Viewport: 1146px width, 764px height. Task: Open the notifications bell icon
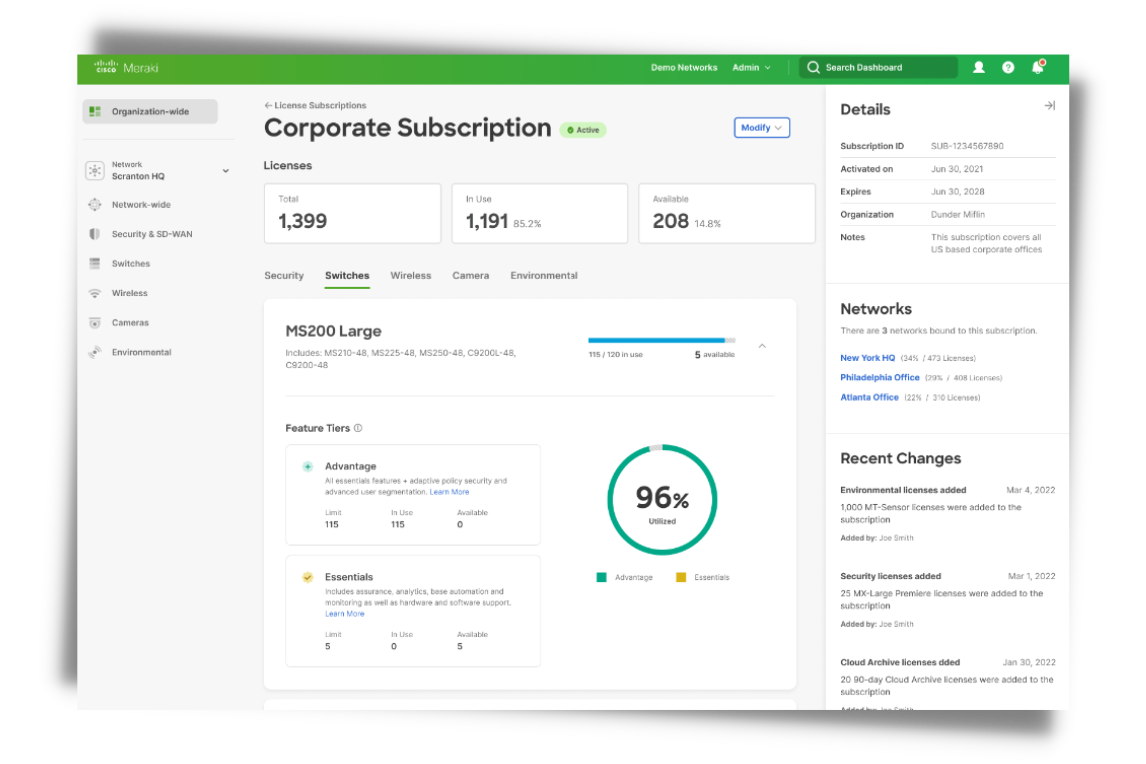click(x=1038, y=67)
